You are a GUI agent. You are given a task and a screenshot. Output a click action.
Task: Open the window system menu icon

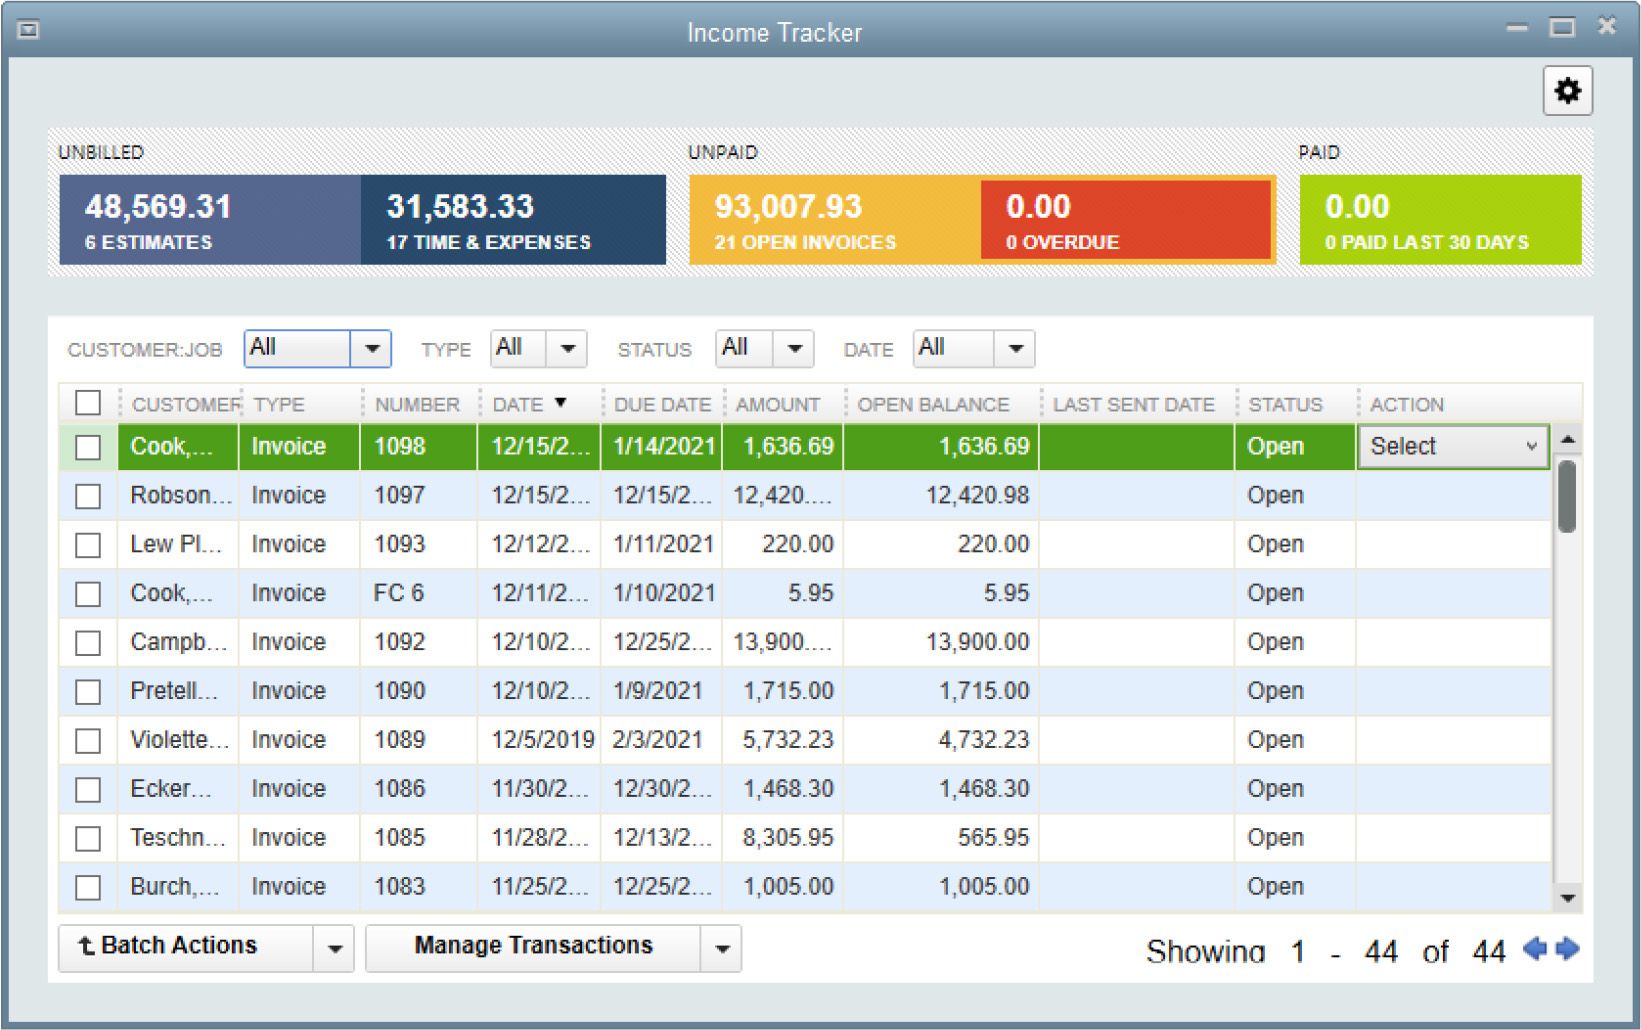pos(29,30)
